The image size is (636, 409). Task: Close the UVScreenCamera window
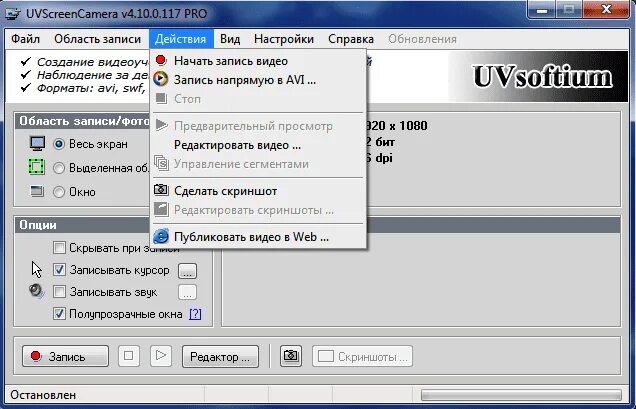click(x=607, y=9)
